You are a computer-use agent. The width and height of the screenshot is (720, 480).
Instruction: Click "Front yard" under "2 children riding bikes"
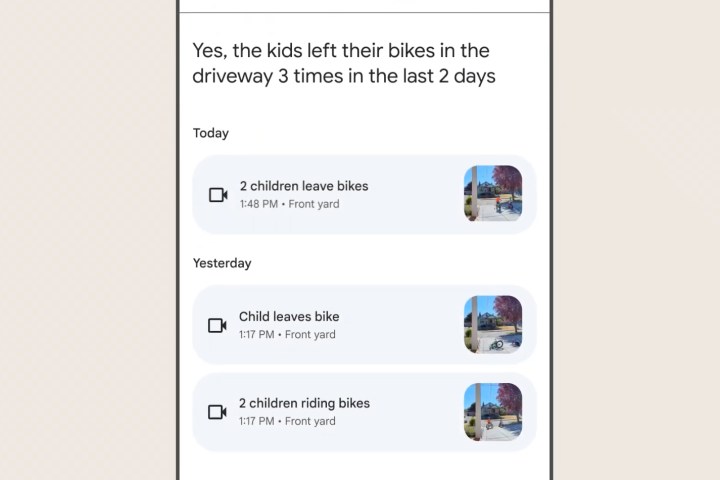pos(310,422)
